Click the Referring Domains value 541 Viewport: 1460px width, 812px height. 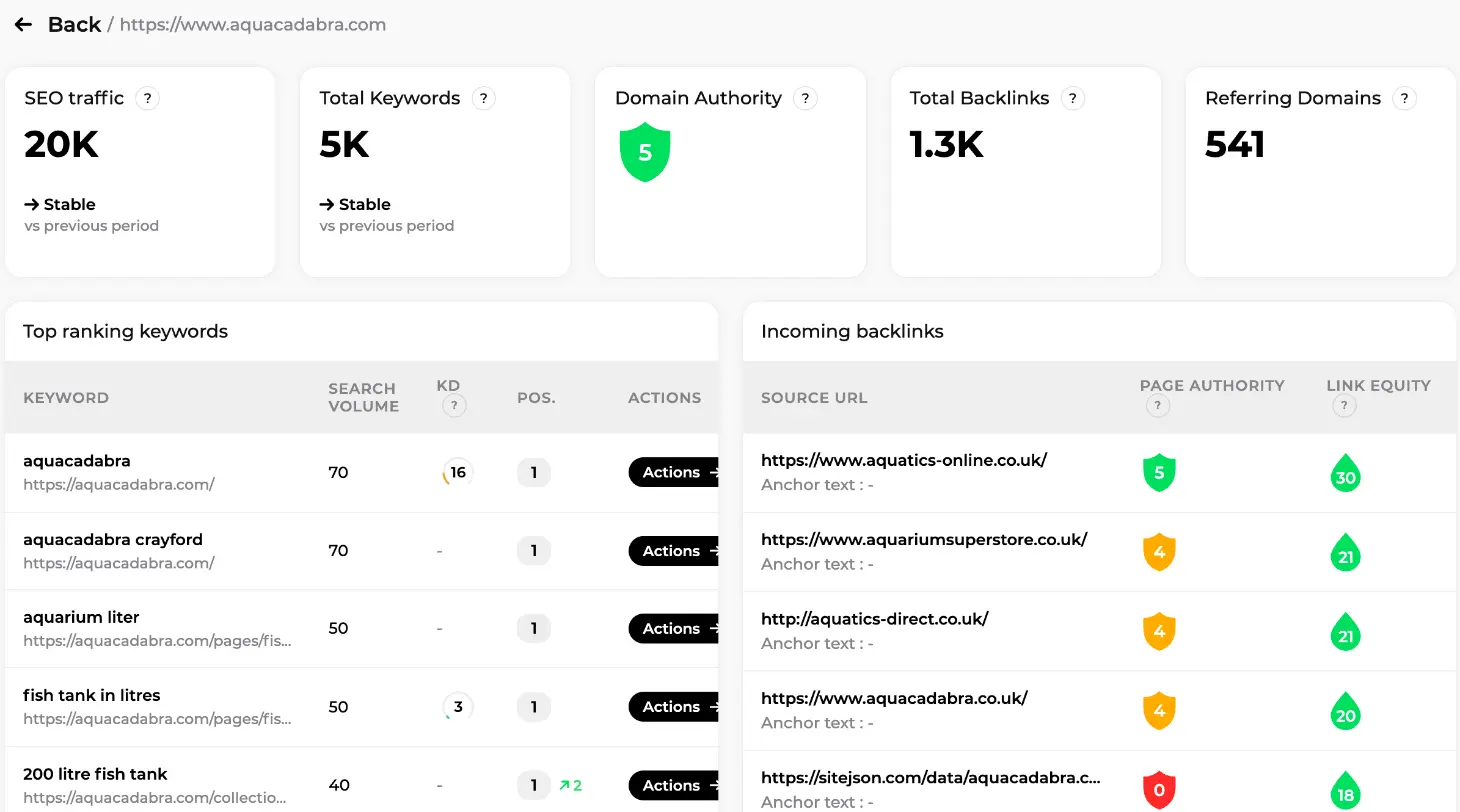pos(1235,145)
